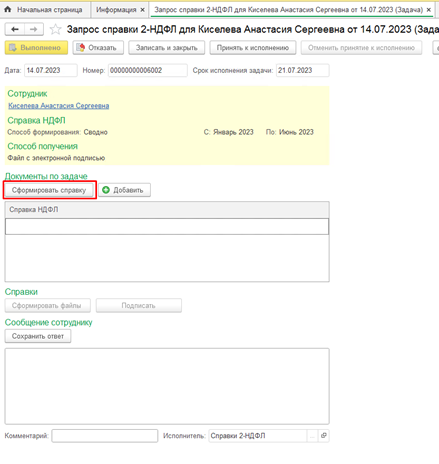Screen dimensions: 439x464
Task: Click Срок исполнения задачи date field
Action: [303, 70]
